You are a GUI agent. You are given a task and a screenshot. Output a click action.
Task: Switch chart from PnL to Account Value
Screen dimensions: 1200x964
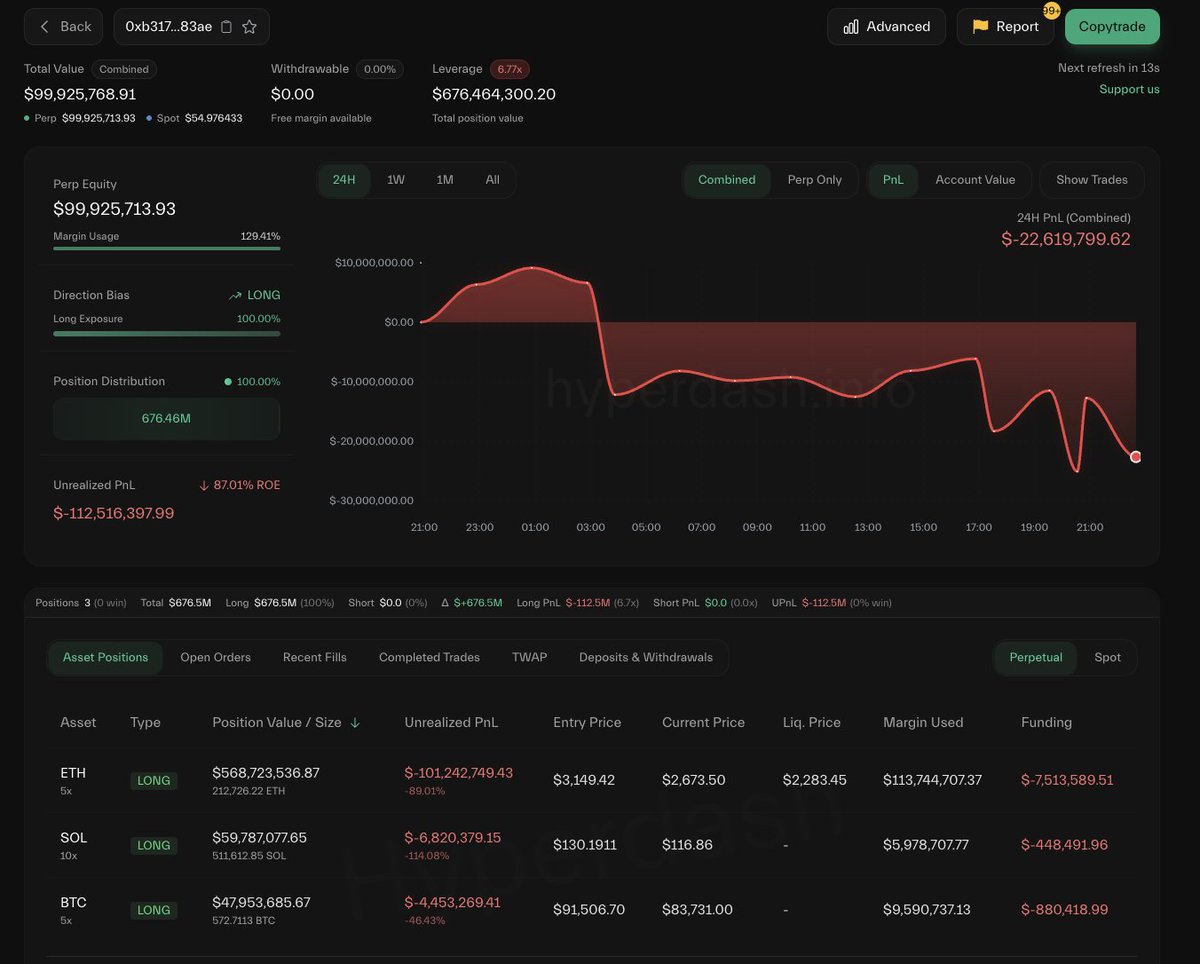point(975,180)
